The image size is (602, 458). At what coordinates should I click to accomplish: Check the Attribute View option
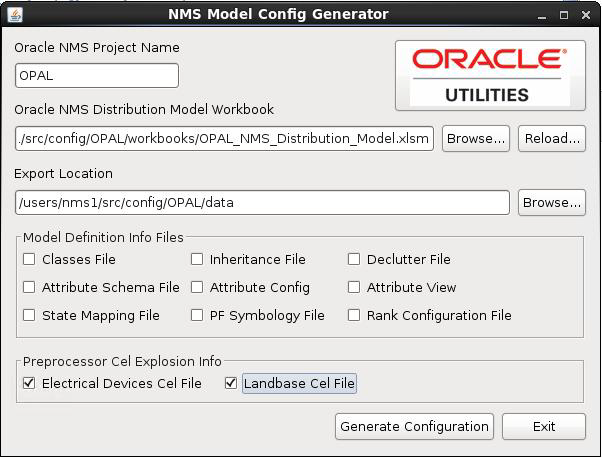(354, 287)
